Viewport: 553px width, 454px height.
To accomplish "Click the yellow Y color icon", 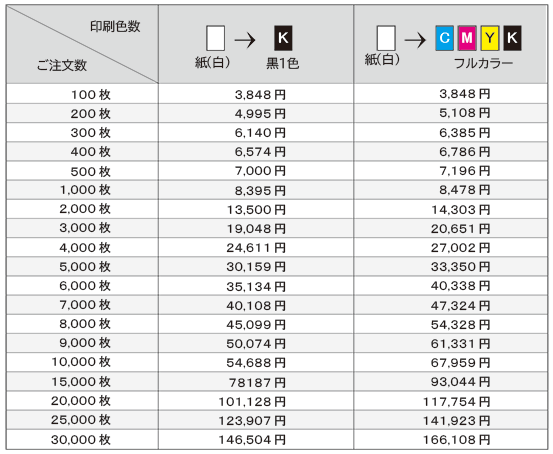I will [490, 38].
